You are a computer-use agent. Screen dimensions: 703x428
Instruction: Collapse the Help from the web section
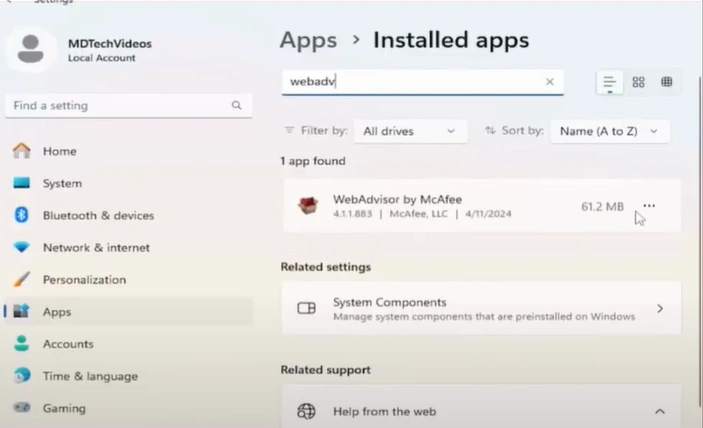(x=660, y=411)
